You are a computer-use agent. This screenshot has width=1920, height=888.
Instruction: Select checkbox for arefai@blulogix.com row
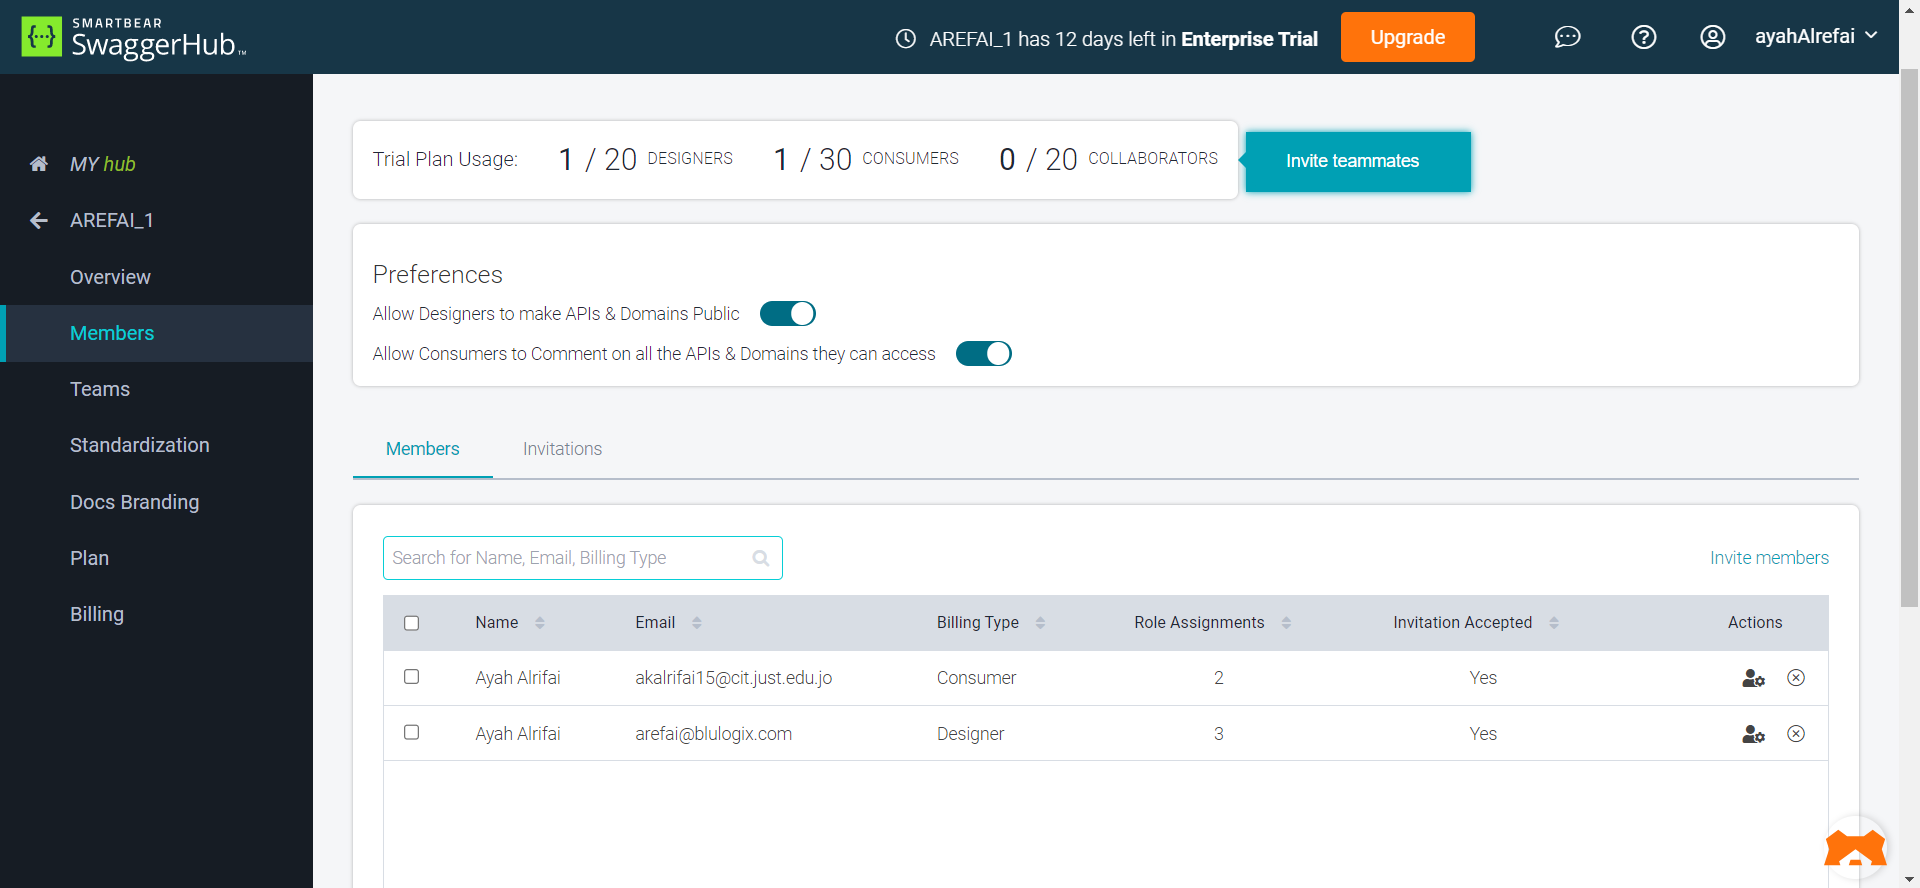click(x=411, y=733)
